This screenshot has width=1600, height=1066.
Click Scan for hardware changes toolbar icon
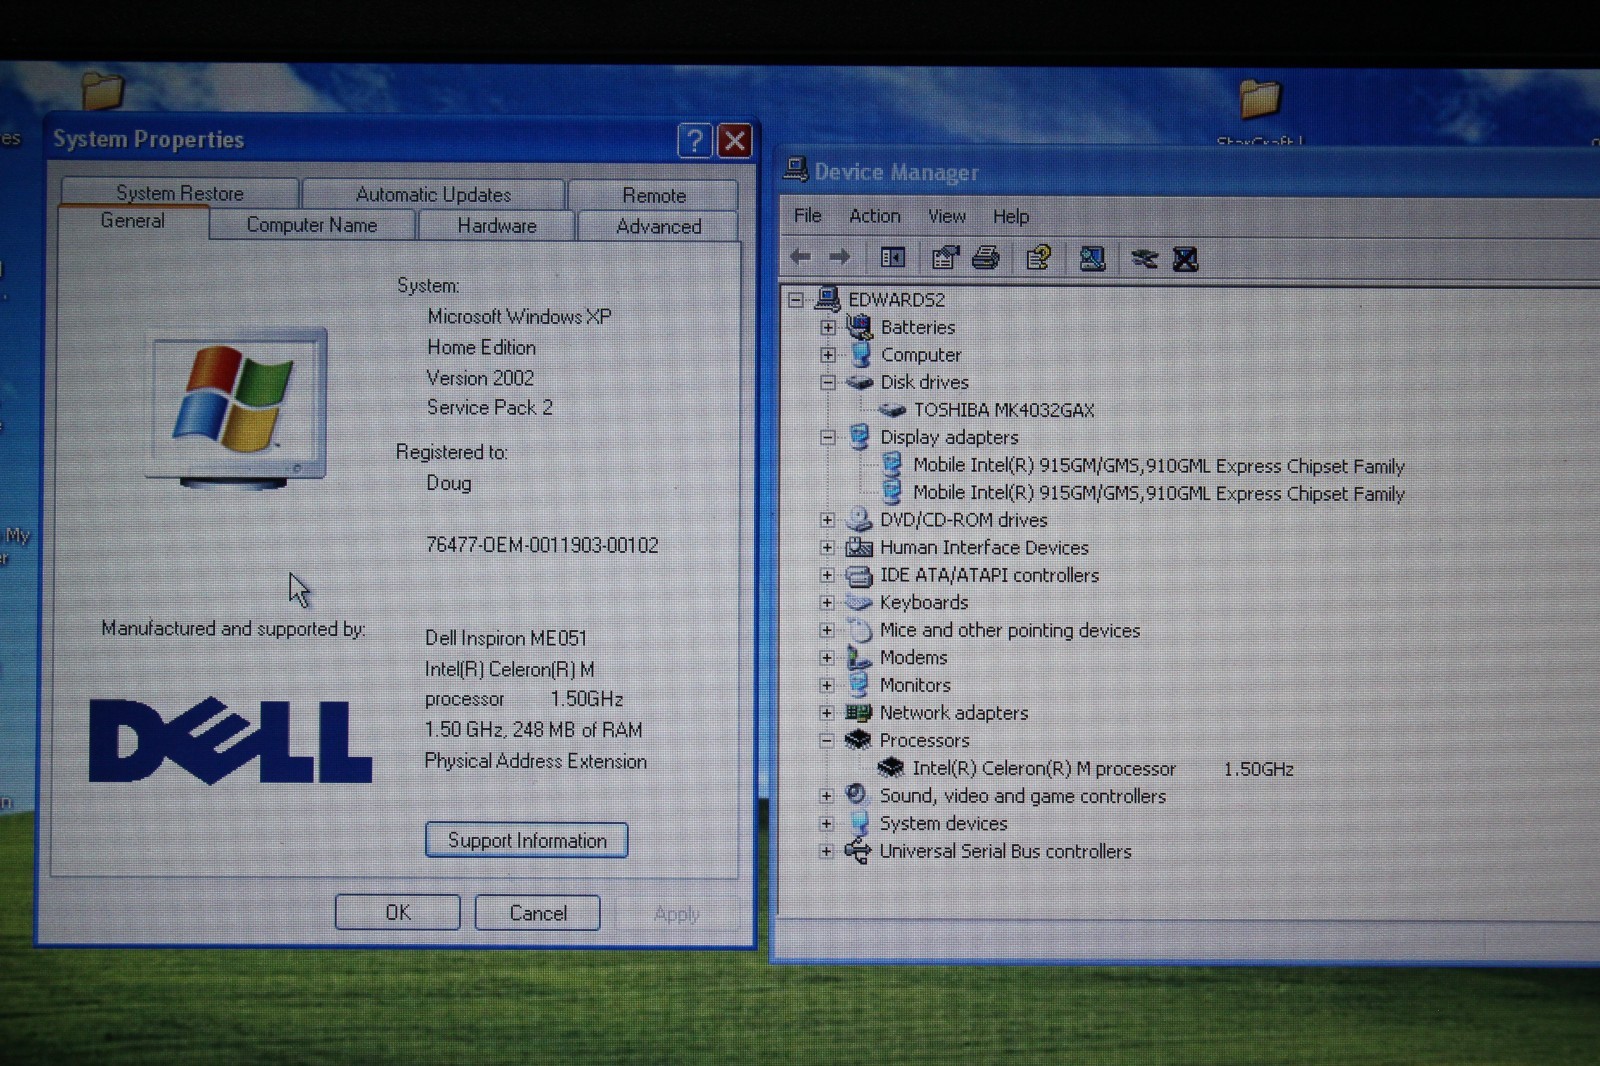tap(1092, 259)
